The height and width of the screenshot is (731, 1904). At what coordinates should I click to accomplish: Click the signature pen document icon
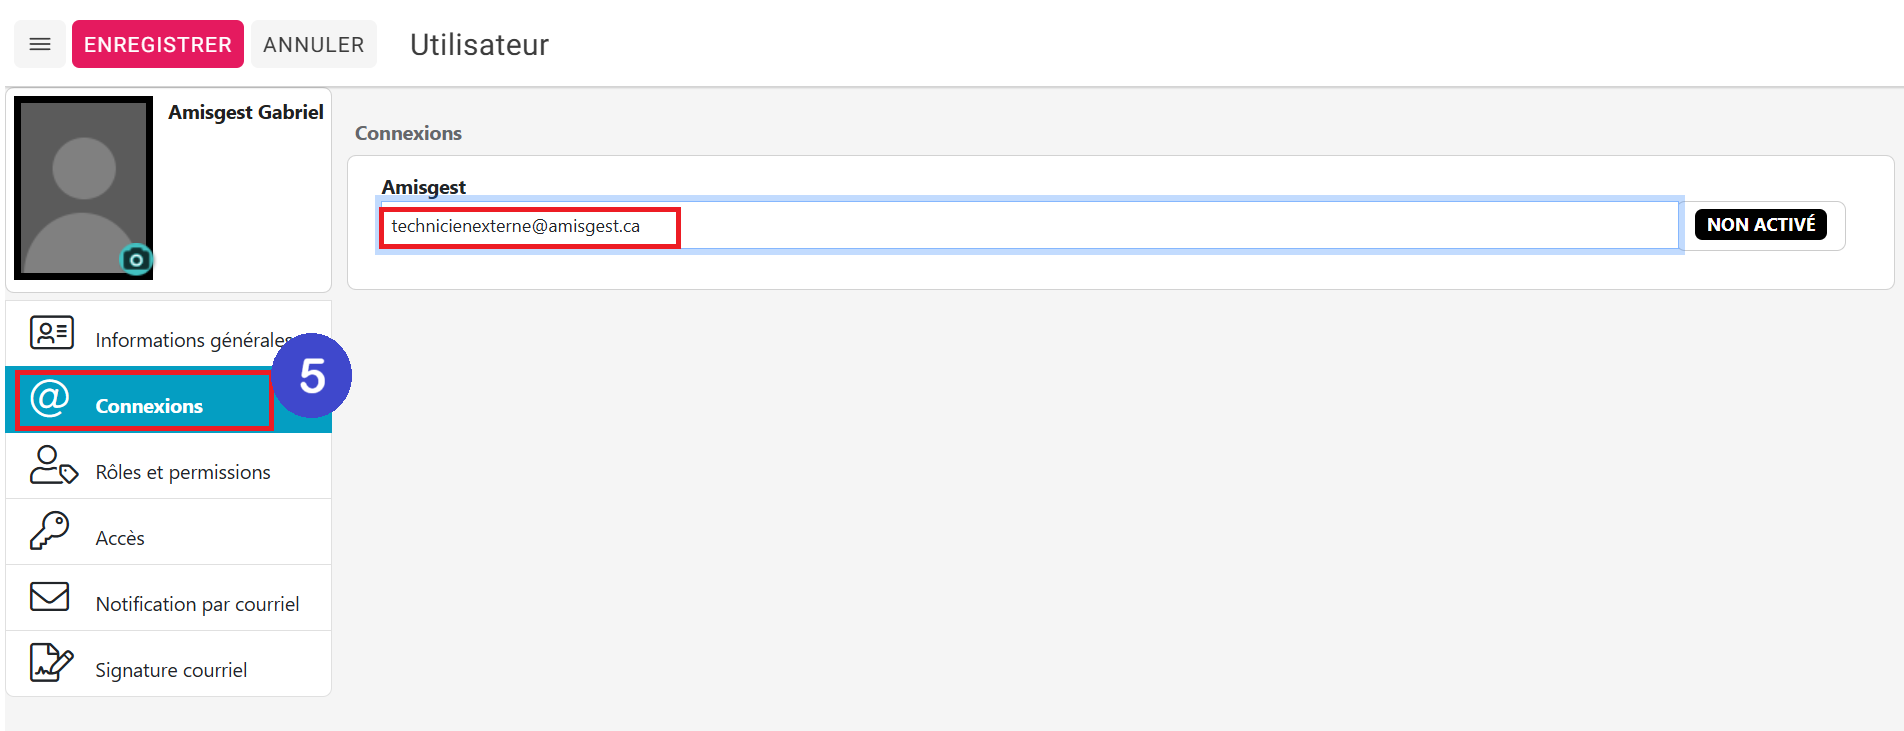click(51, 662)
